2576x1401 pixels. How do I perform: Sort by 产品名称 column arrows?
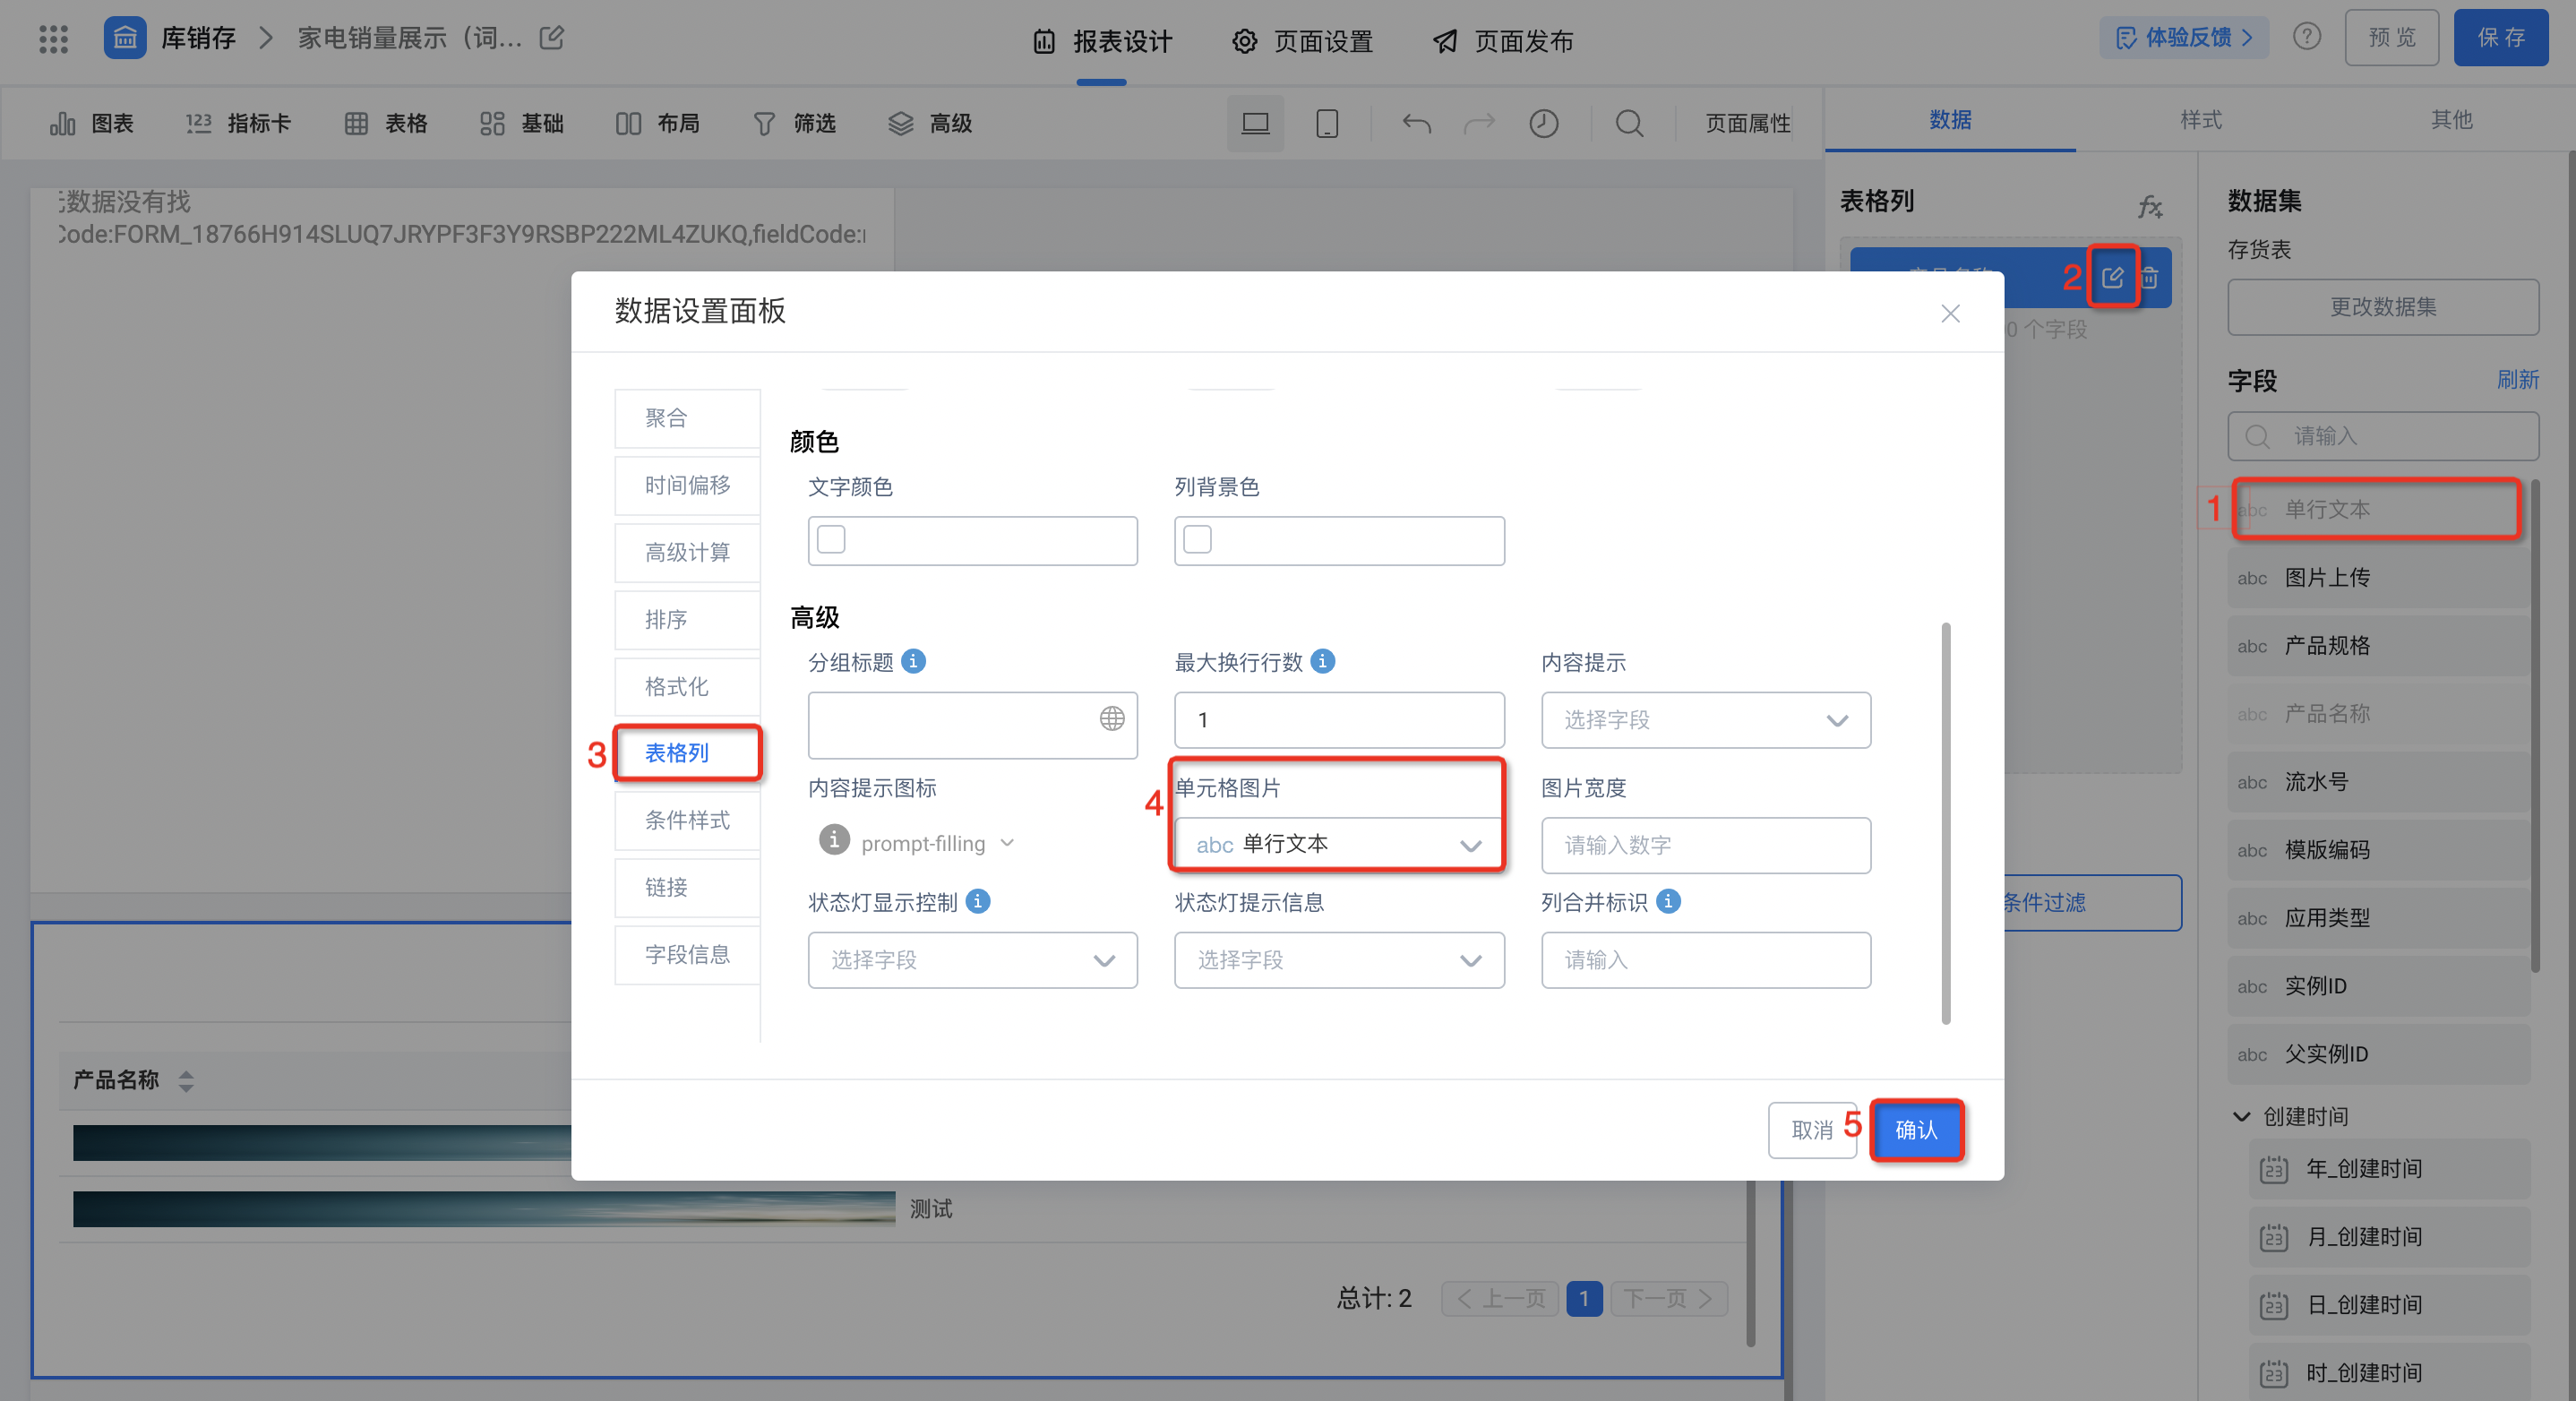coord(185,1080)
